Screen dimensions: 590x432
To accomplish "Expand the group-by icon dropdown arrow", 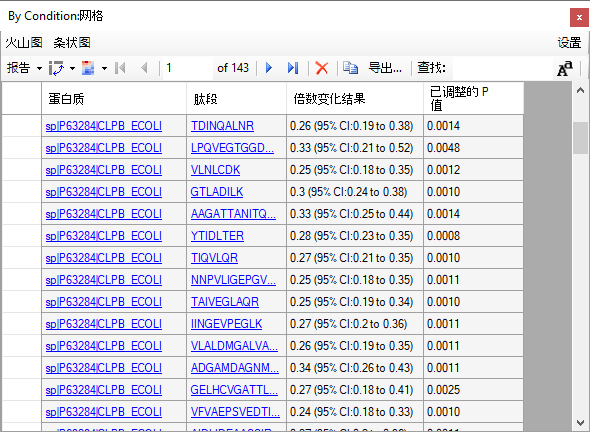I will [72, 68].
